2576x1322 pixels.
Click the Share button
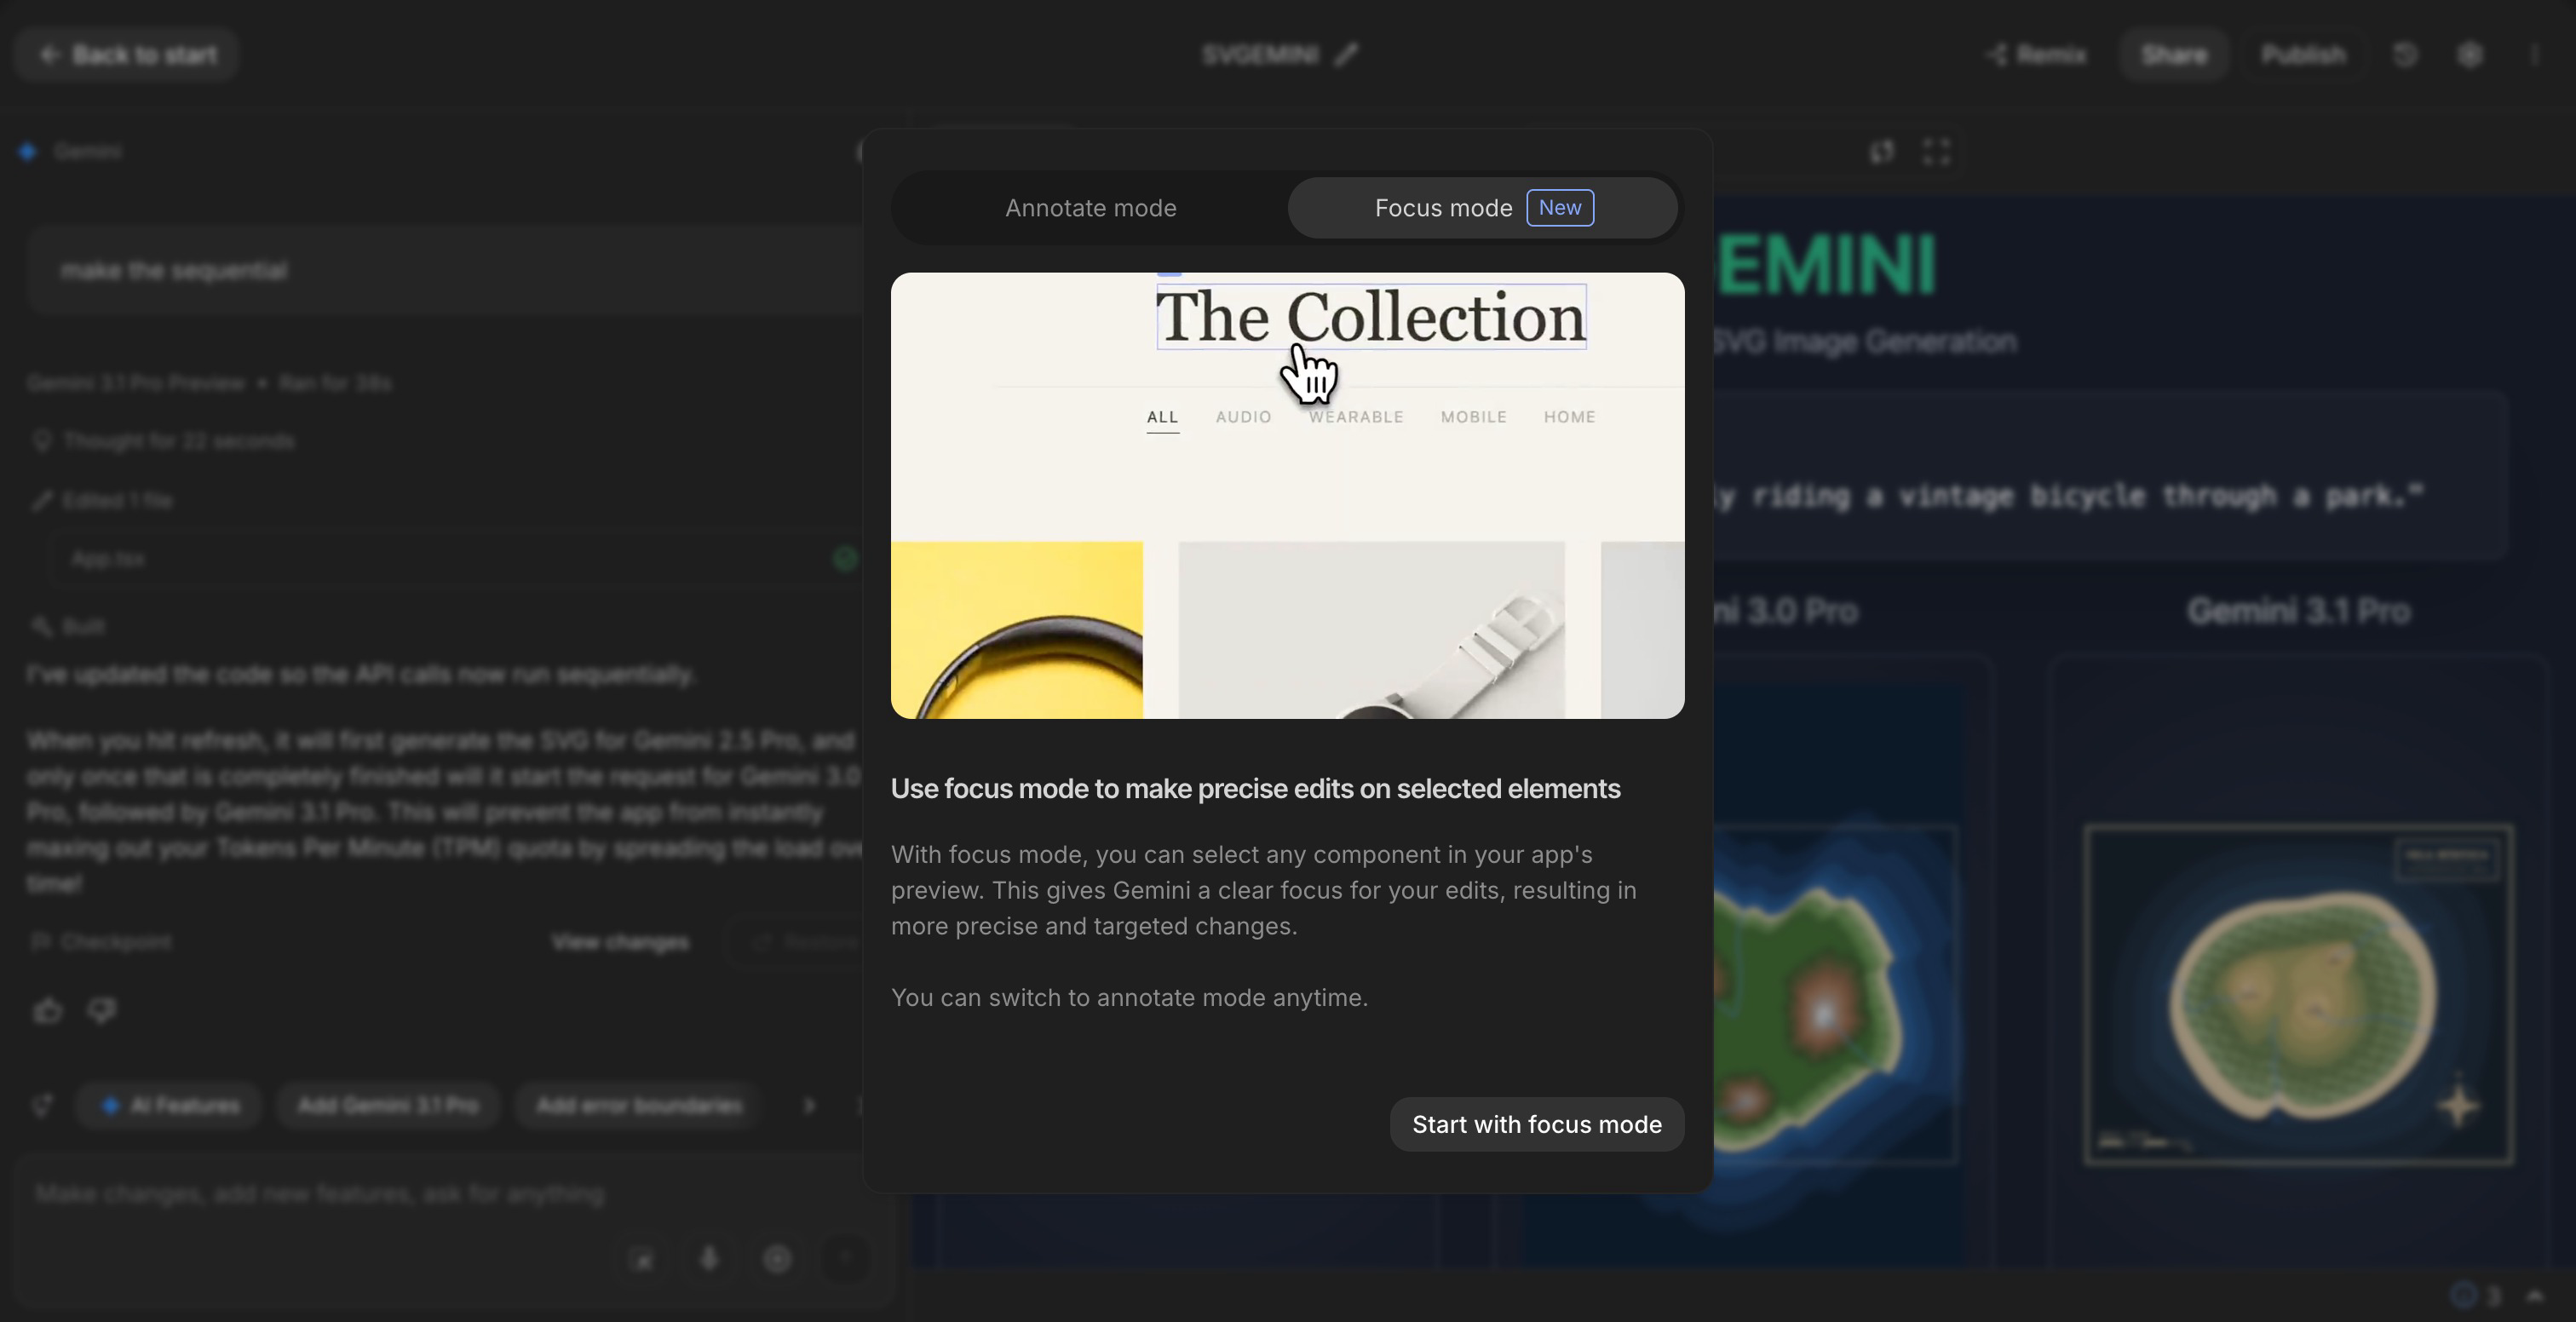point(2173,54)
